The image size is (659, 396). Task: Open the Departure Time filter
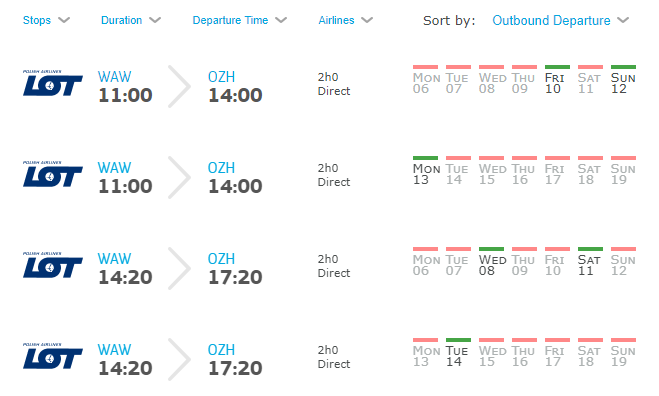240,20
